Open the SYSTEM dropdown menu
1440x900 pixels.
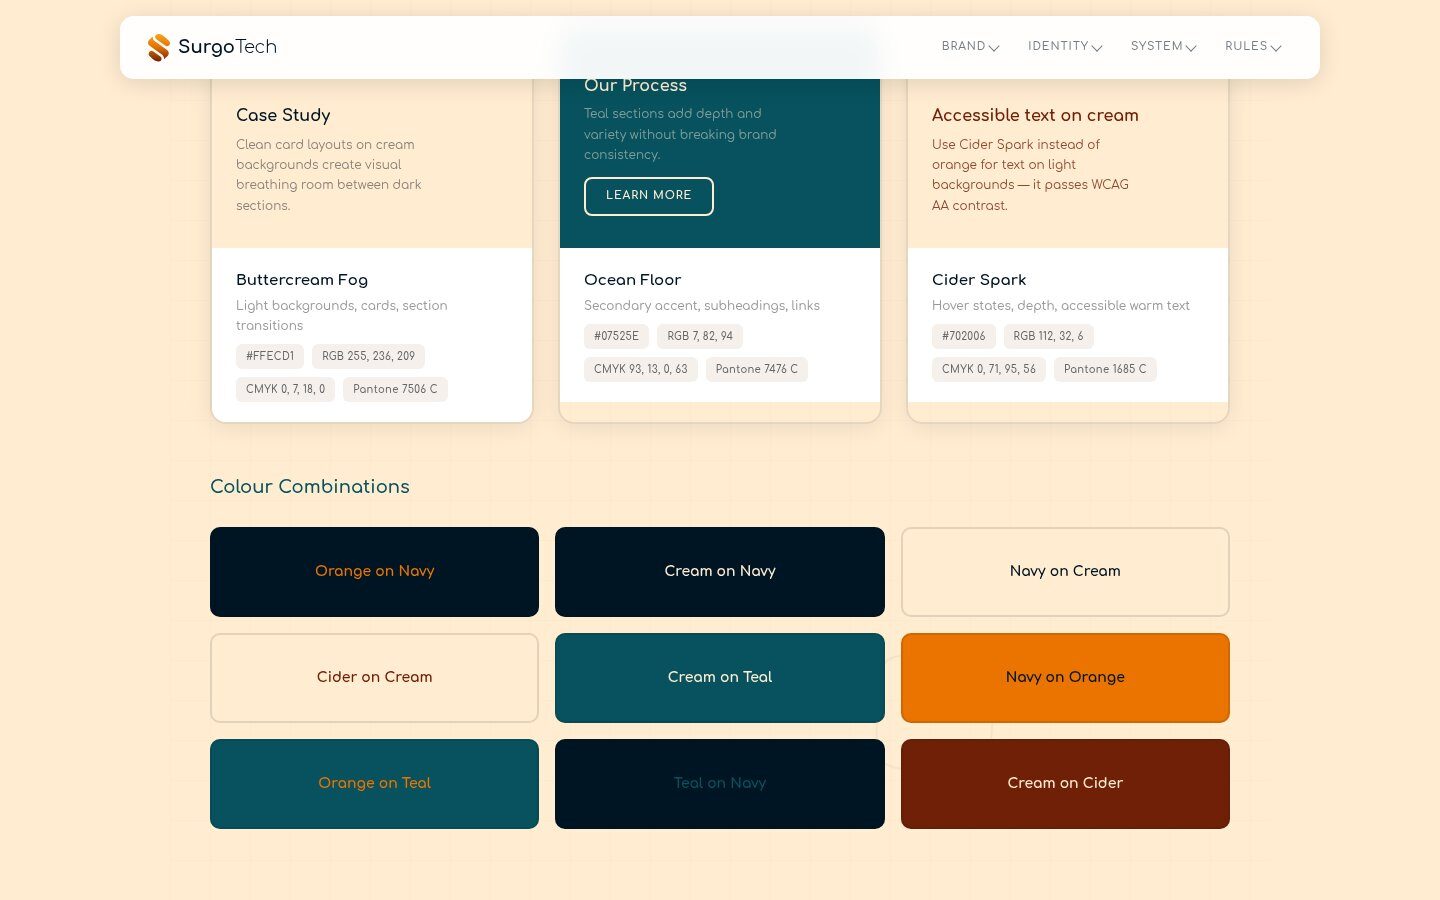pyautogui.click(x=1163, y=47)
